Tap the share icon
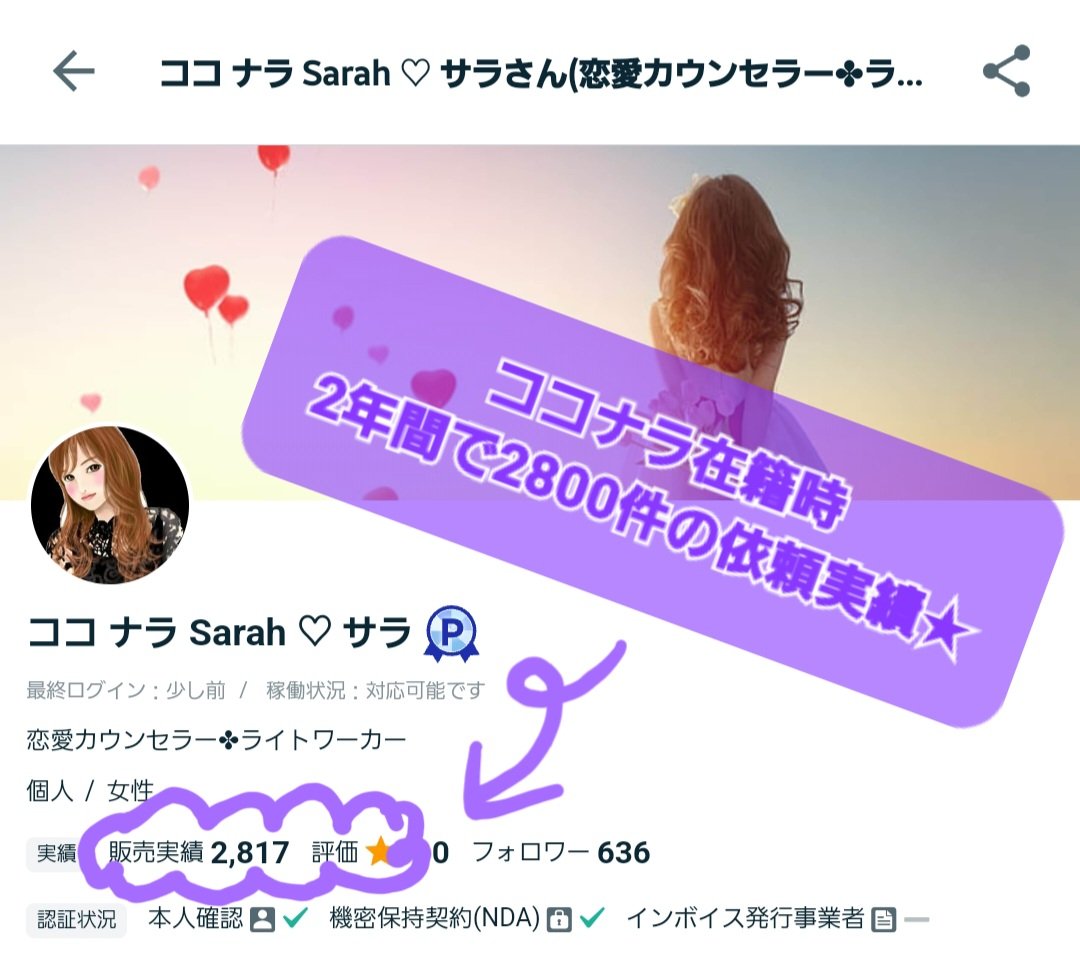1080x964 pixels. [1006, 71]
